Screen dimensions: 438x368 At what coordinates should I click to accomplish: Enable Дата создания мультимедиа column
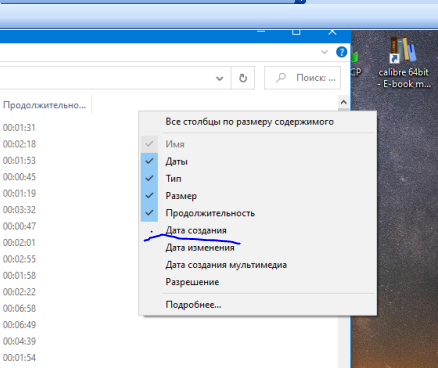pos(258,265)
